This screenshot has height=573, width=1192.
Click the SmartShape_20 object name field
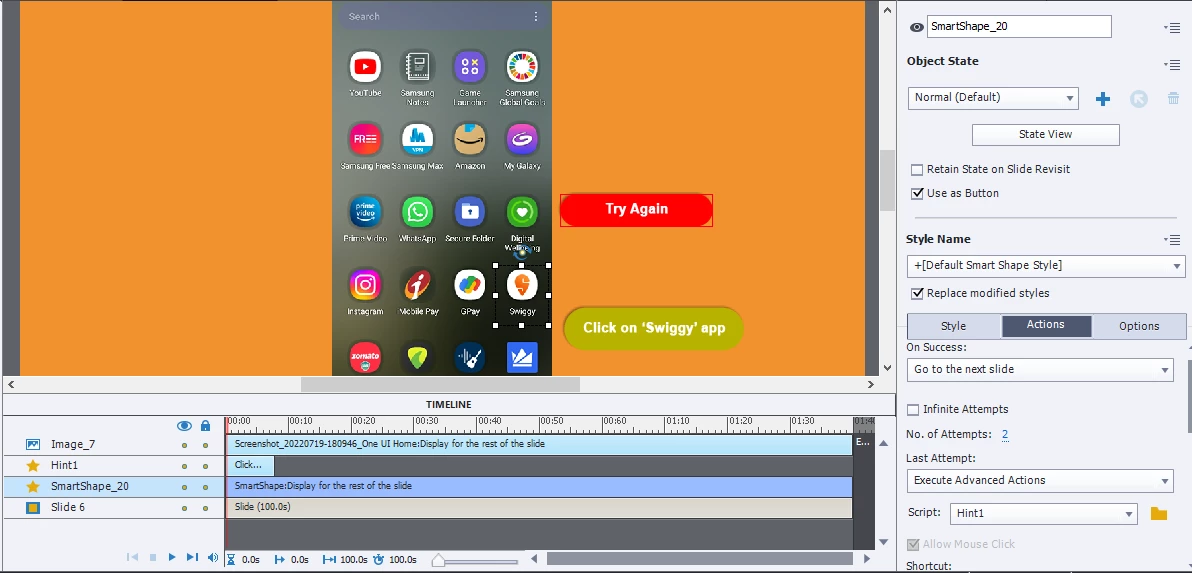point(1019,27)
